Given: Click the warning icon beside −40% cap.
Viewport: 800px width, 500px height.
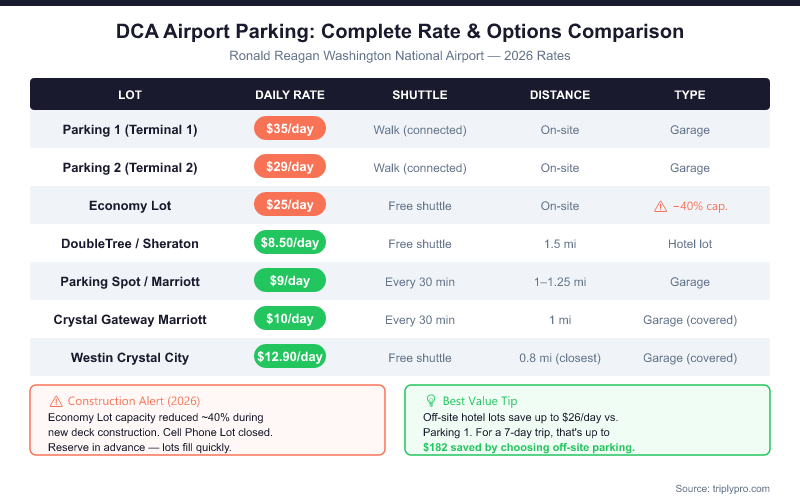Looking at the screenshot, I should pyautogui.click(x=660, y=206).
